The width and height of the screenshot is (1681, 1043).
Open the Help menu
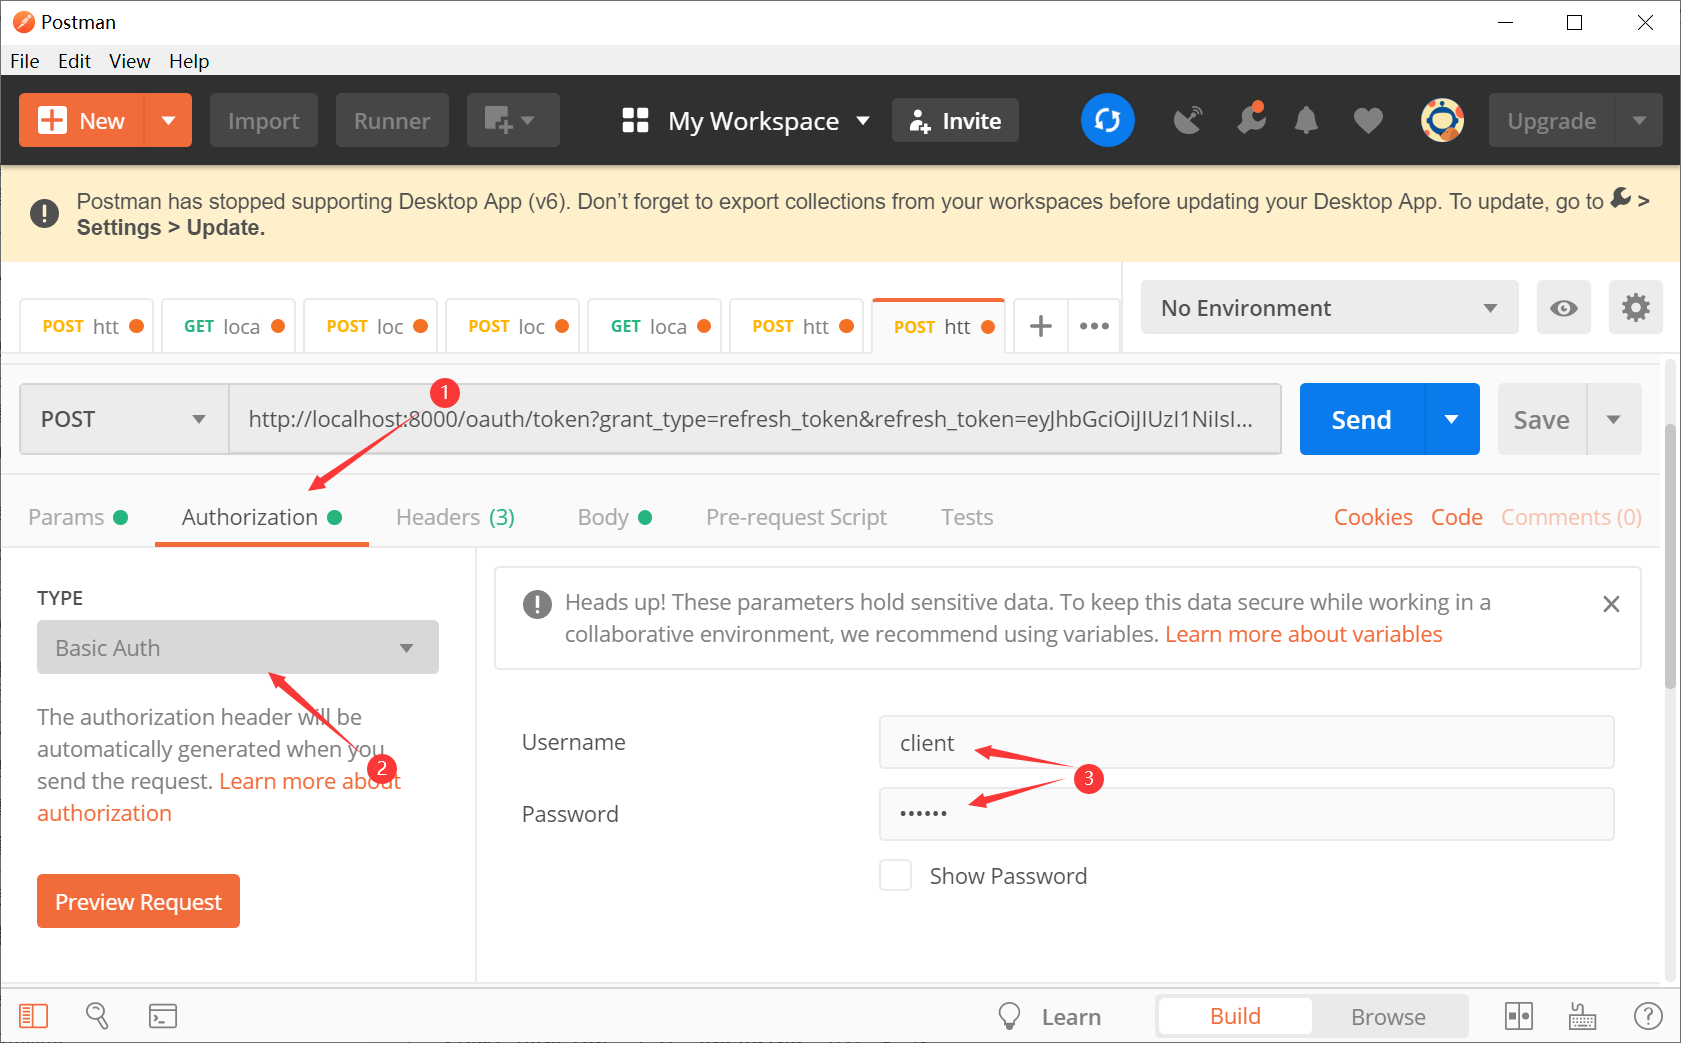click(189, 61)
